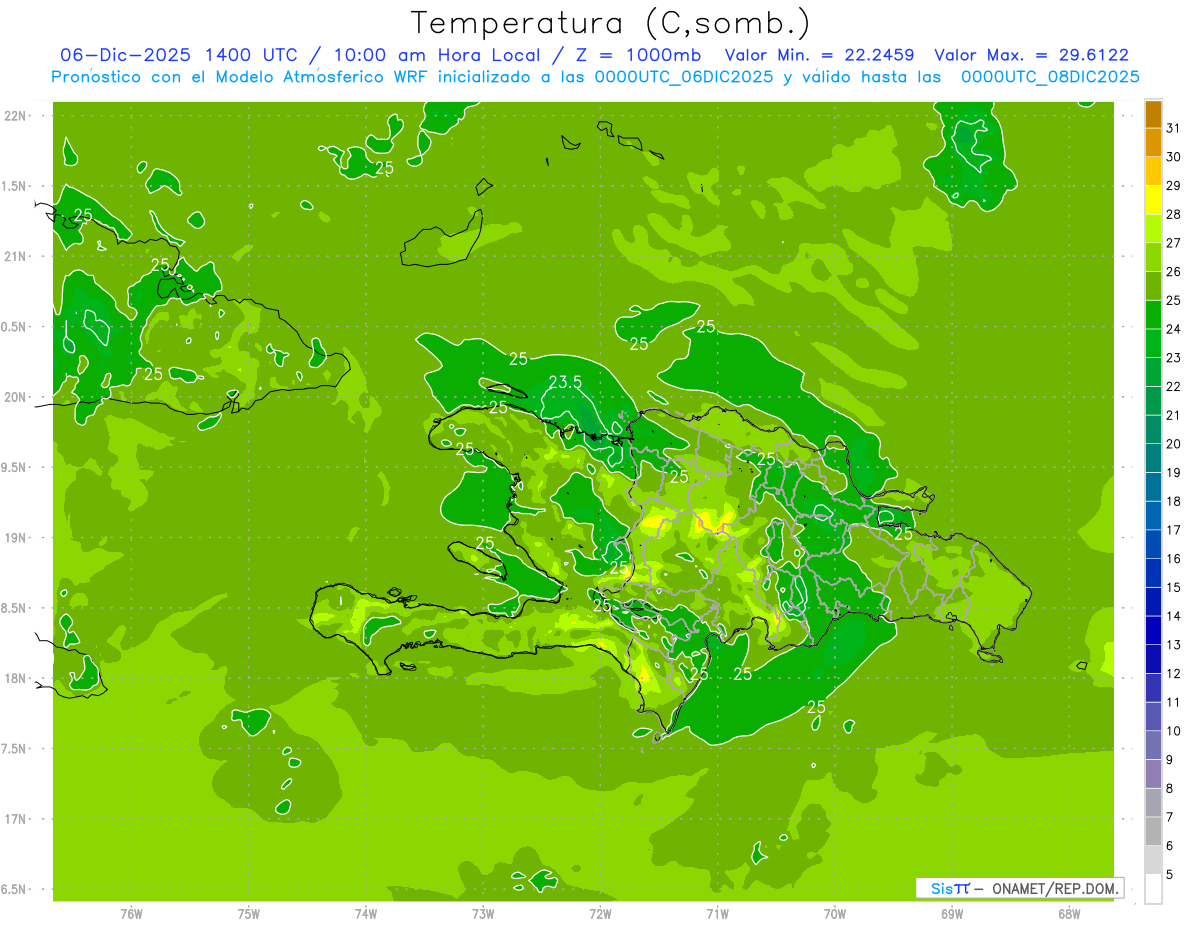Click the "21N" latitude axis label

[14, 257]
